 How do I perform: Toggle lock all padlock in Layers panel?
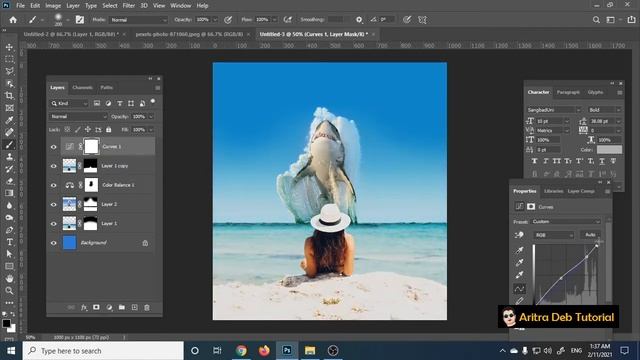(109, 129)
